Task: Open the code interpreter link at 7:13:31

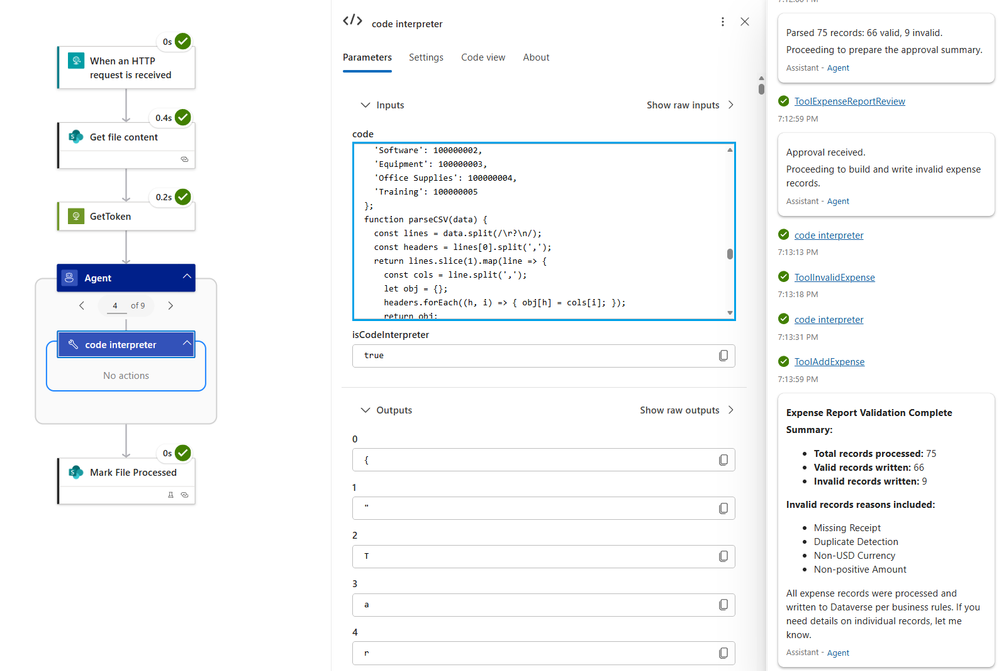Action: [x=828, y=319]
